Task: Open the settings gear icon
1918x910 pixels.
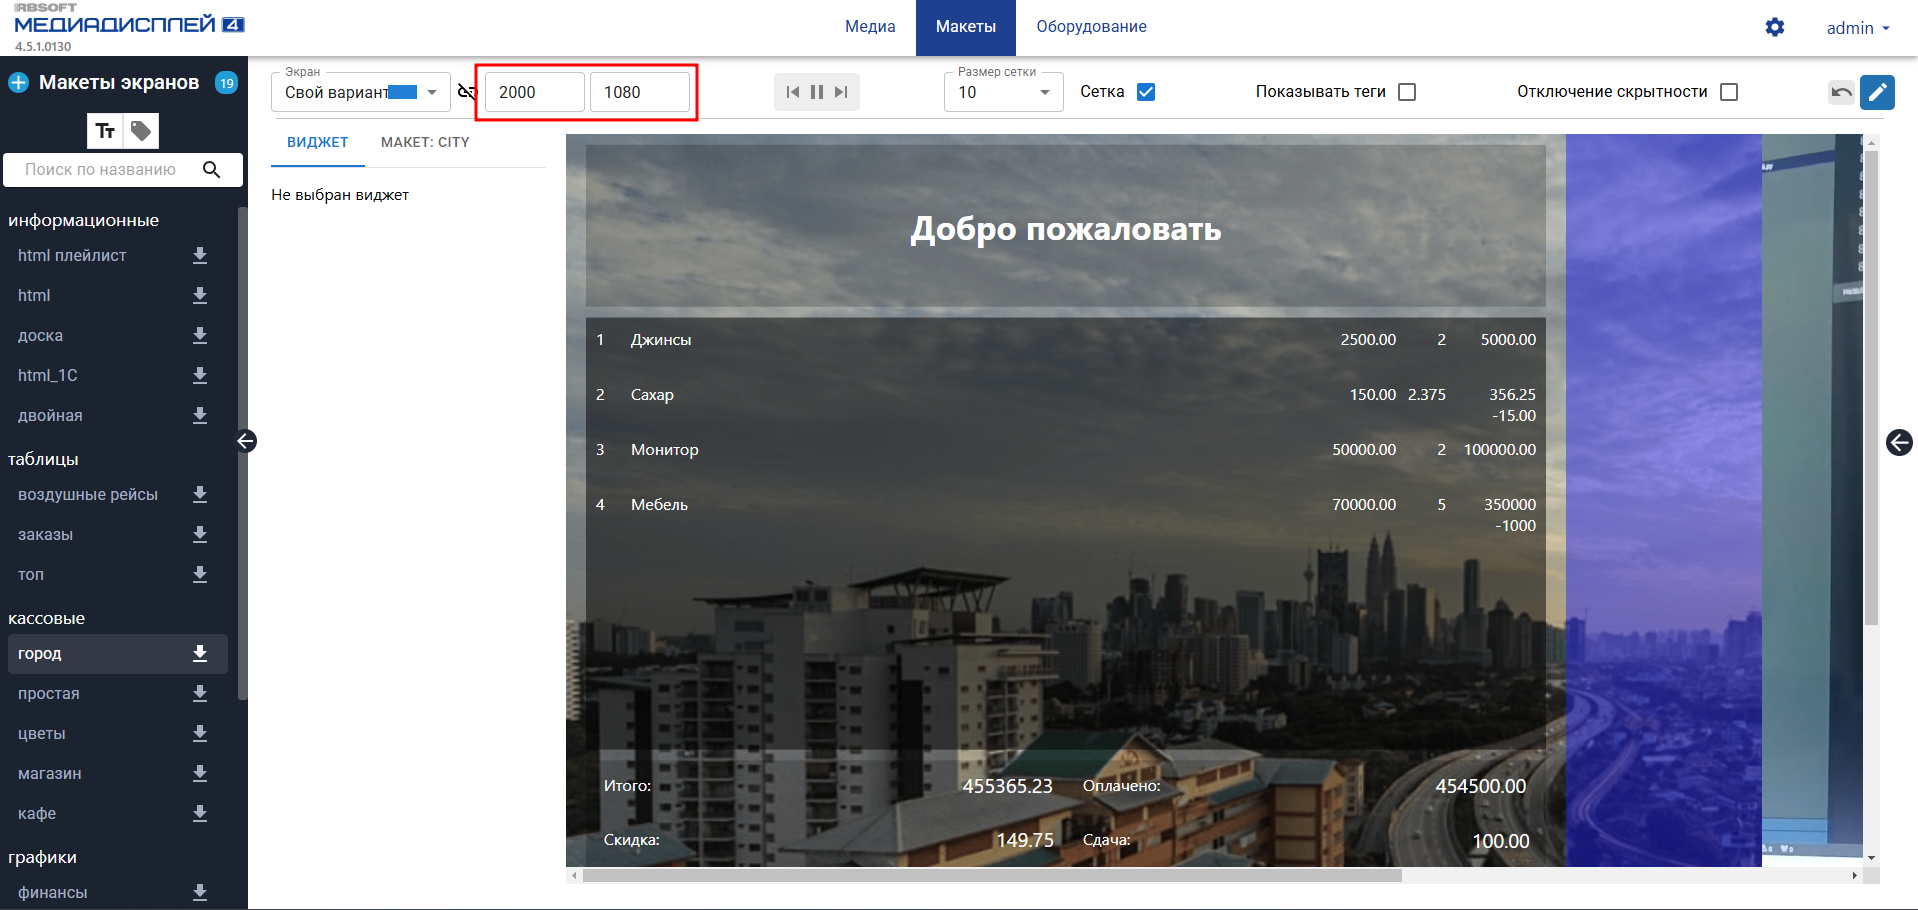Action: click(1775, 27)
